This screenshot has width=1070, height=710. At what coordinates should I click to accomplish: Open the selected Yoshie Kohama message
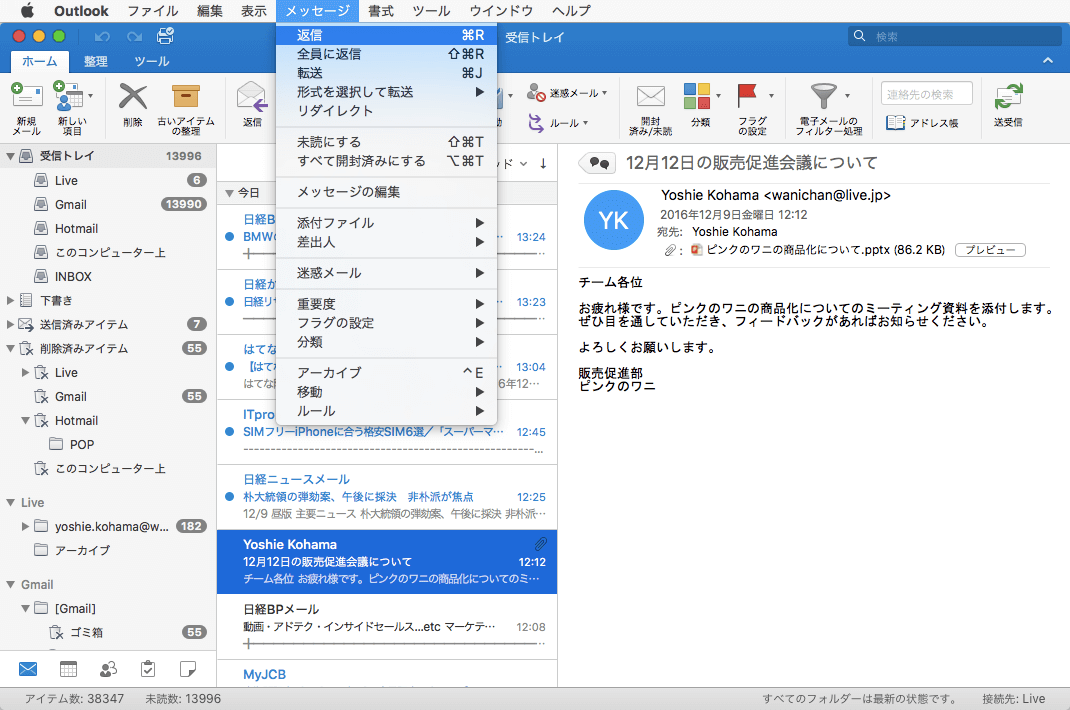[x=387, y=562]
